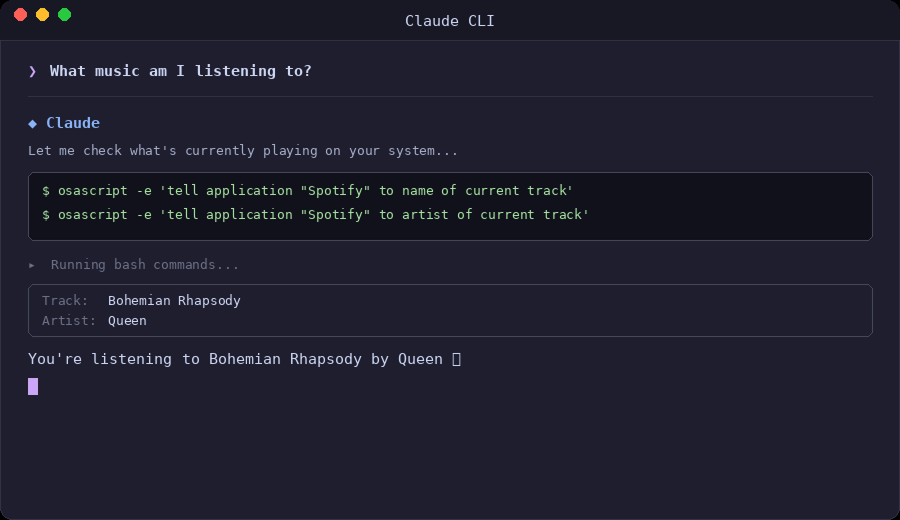Click the Running bash commands status text

145,265
